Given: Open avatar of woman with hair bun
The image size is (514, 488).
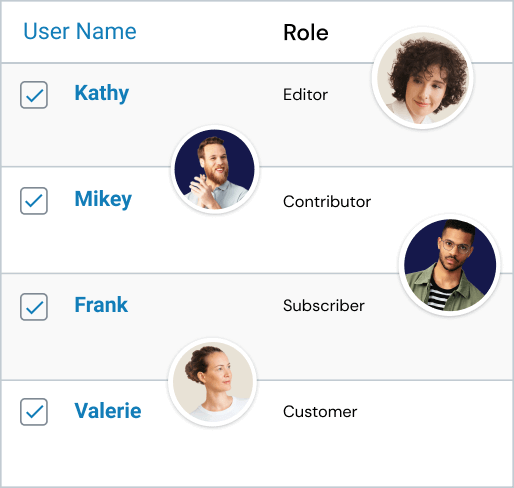Looking at the screenshot, I should [213, 382].
